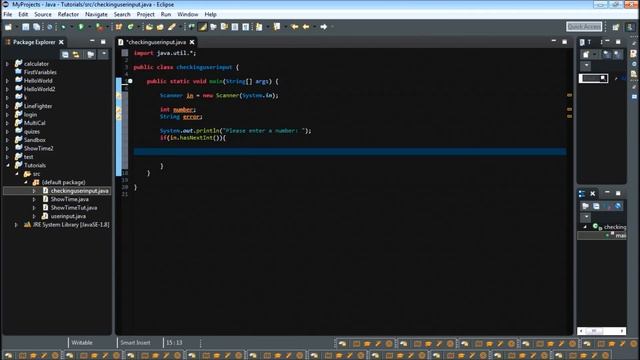
Task: Close the Package Explorer tab
Action: [61, 42]
